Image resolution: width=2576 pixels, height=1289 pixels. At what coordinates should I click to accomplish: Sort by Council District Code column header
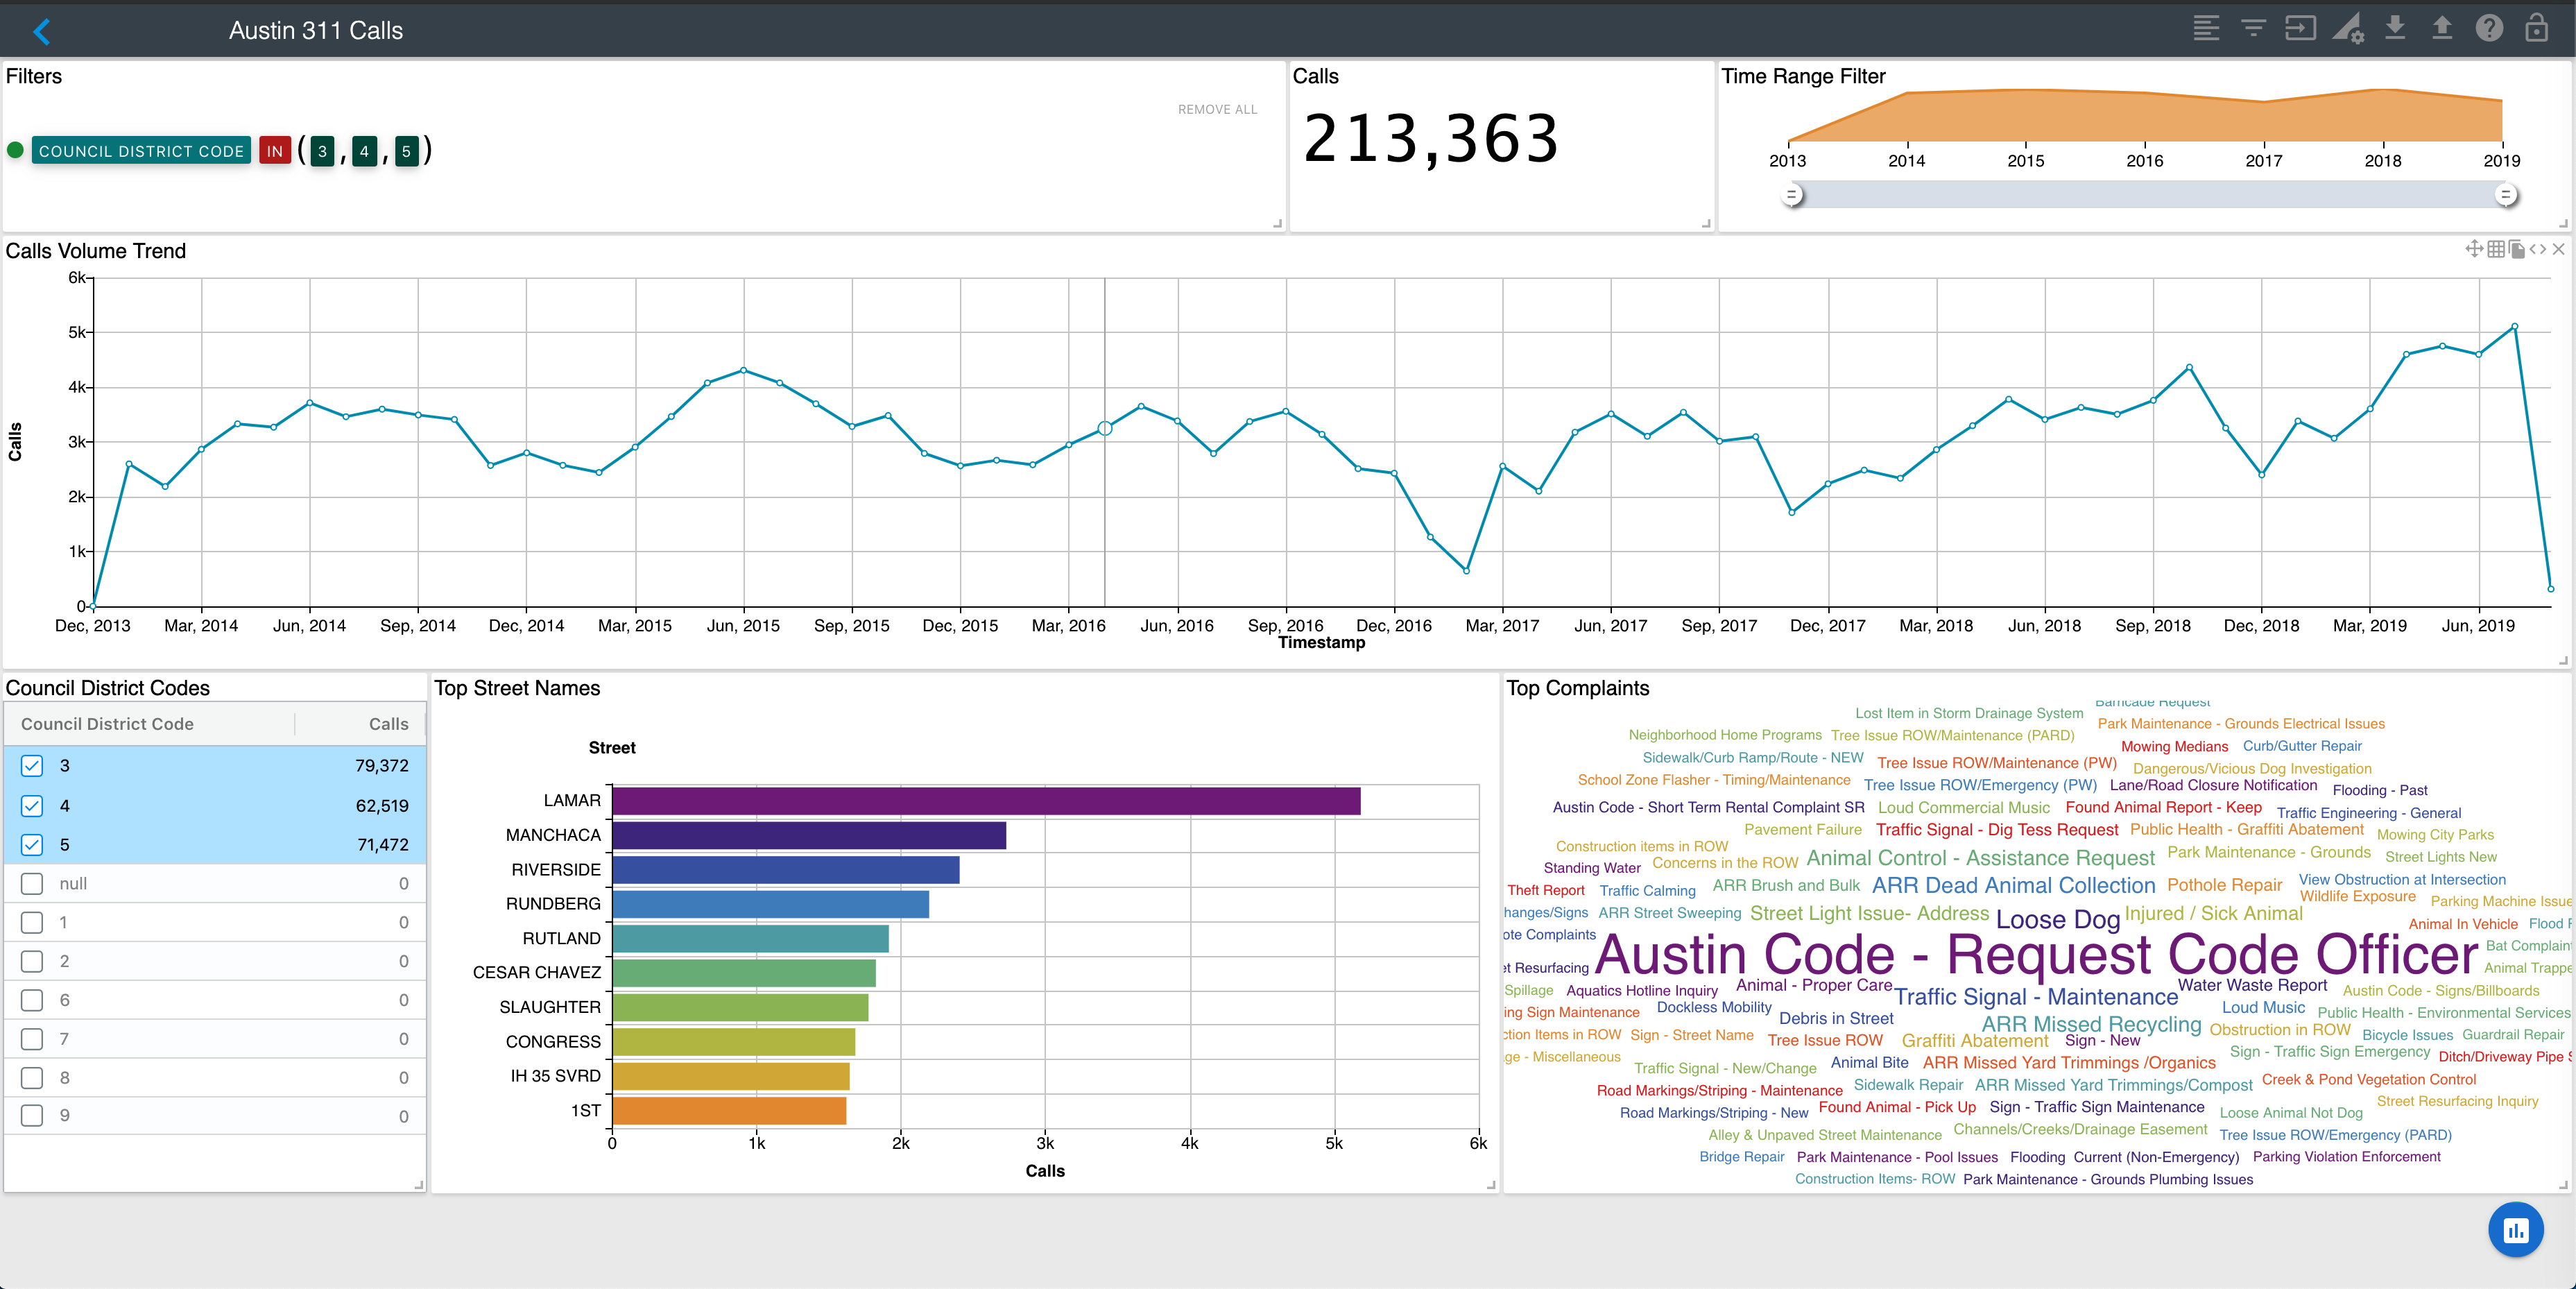(107, 724)
